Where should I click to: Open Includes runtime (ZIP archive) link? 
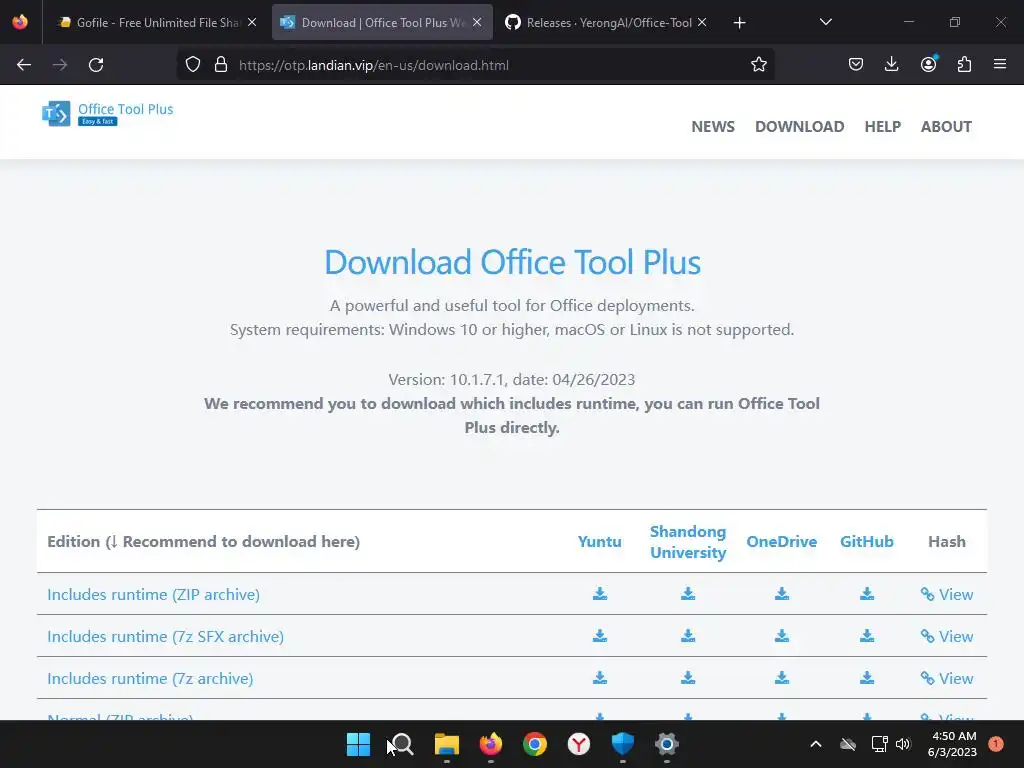pos(153,594)
